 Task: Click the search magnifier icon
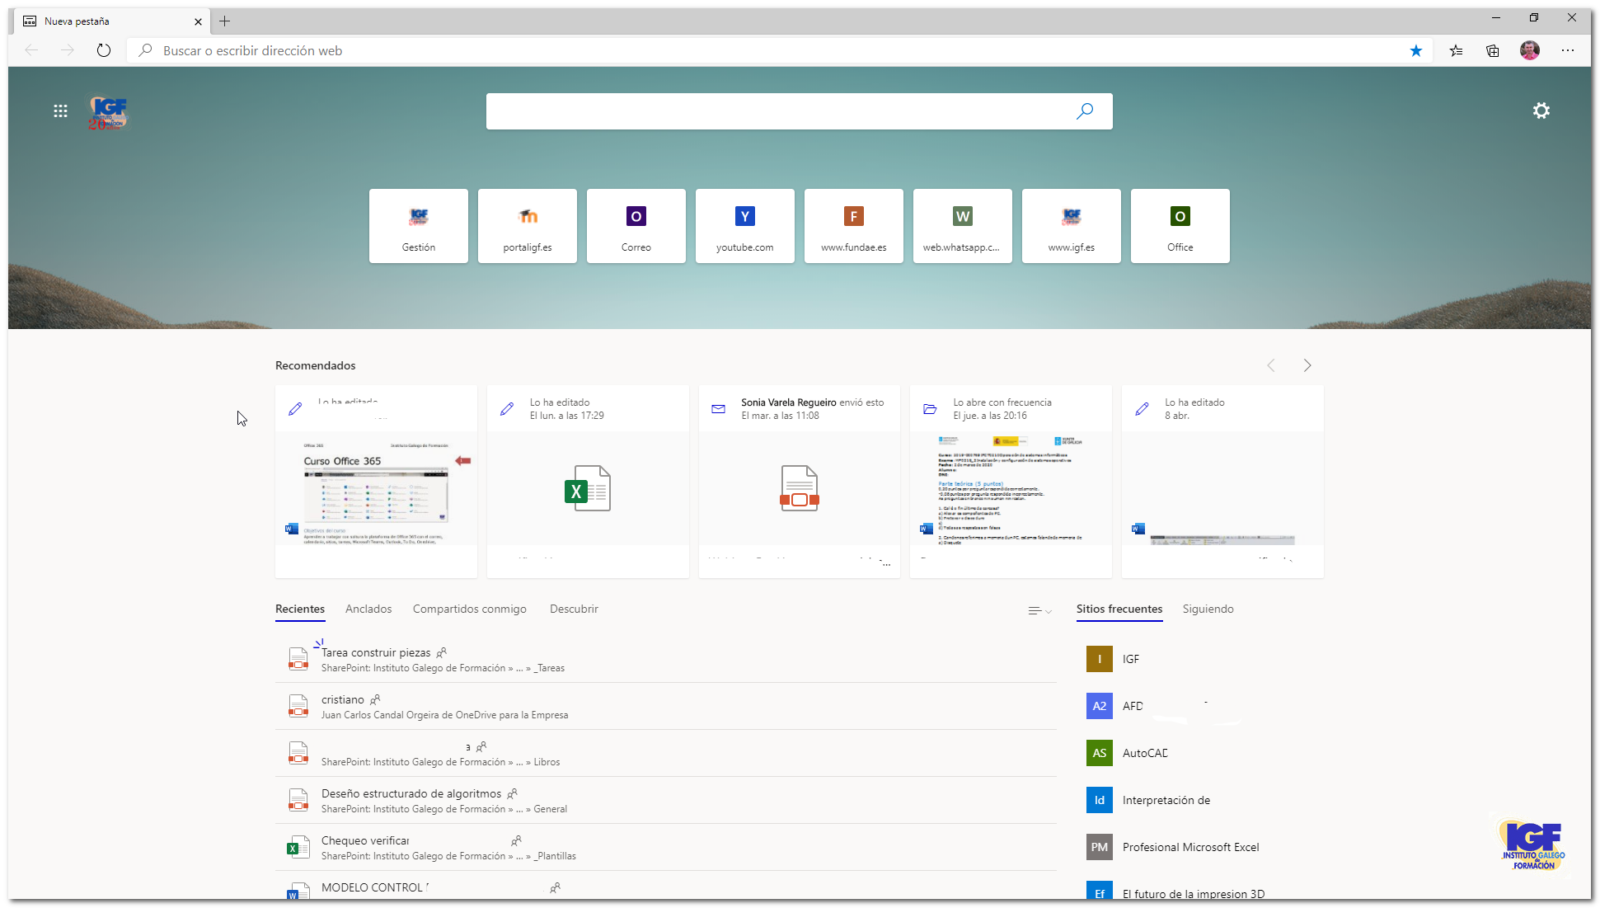1085,111
